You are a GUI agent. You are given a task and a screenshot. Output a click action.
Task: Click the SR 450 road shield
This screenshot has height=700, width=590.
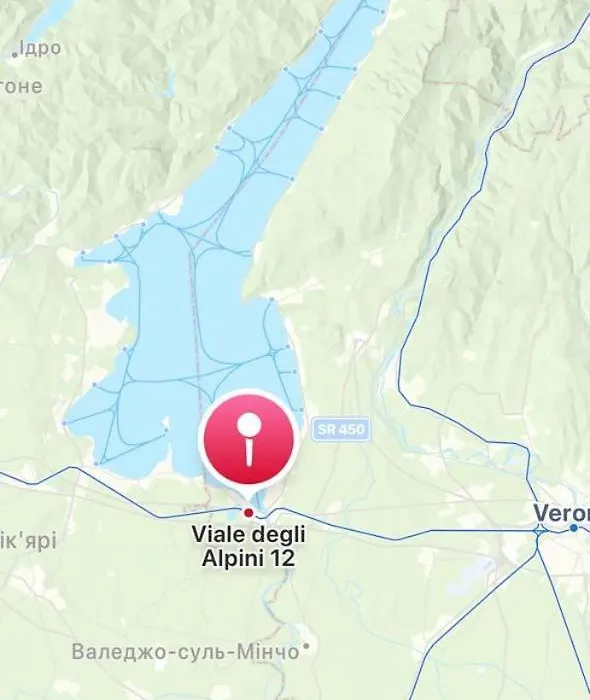pos(341,429)
